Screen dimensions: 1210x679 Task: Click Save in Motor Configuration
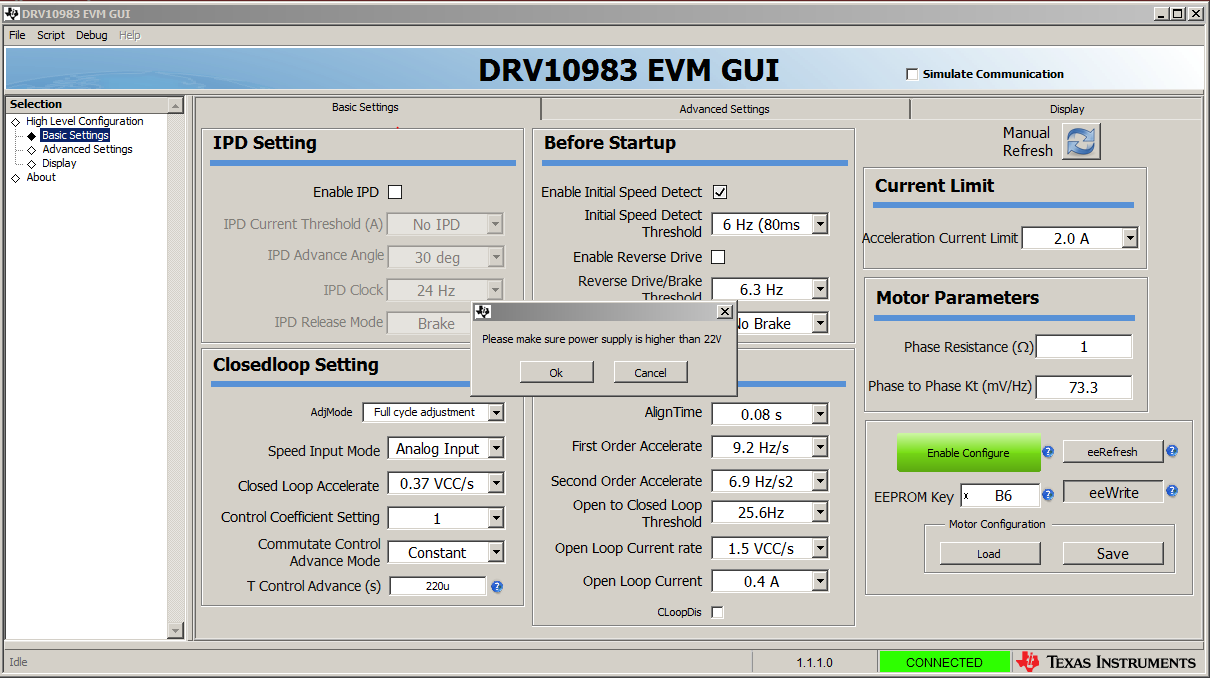pyautogui.click(x=1113, y=553)
